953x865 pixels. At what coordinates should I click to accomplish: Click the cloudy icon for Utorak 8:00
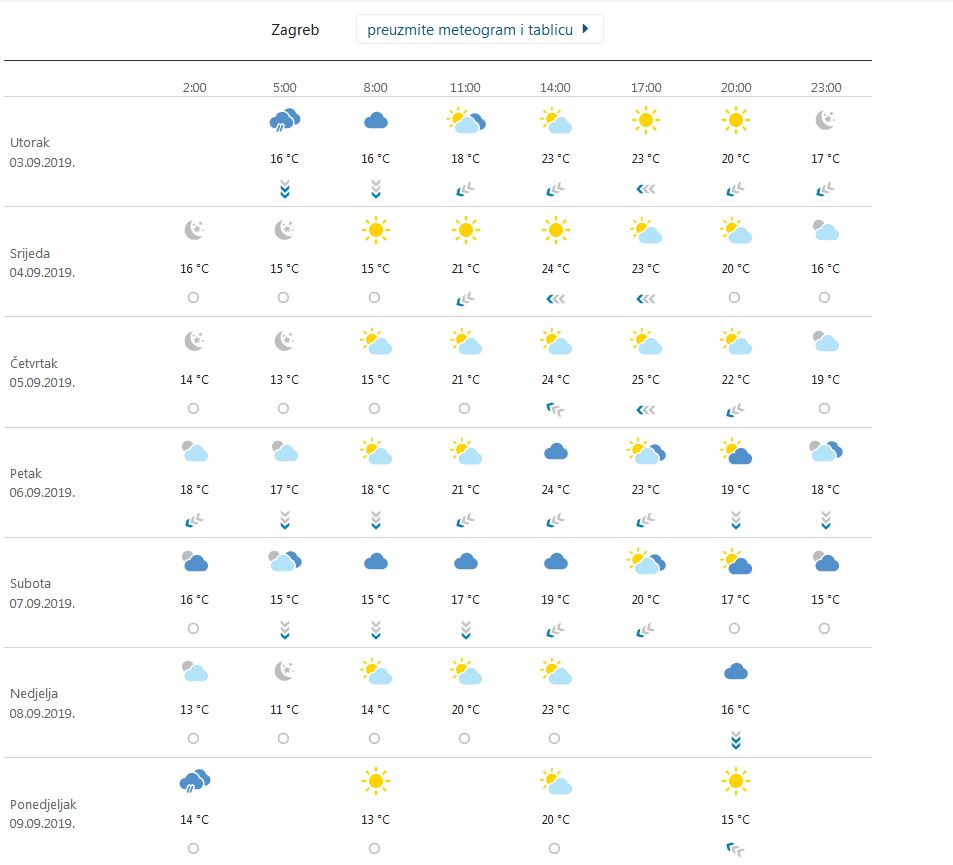pyautogui.click(x=375, y=121)
